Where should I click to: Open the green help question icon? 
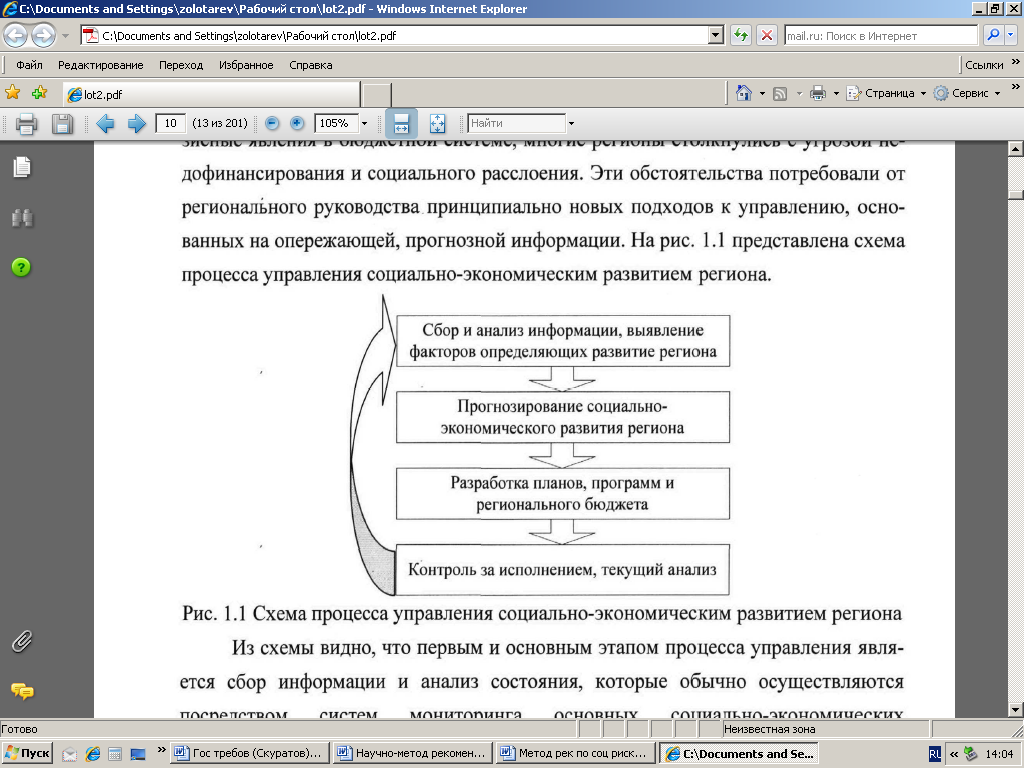[x=21, y=267]
